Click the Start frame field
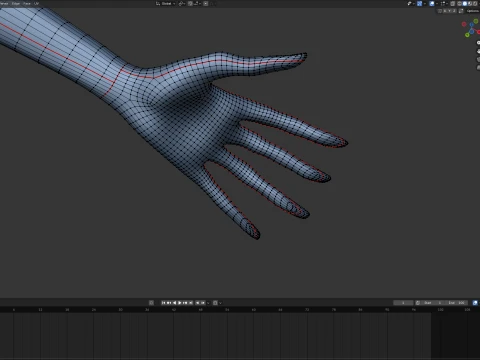 click(433, 303)
